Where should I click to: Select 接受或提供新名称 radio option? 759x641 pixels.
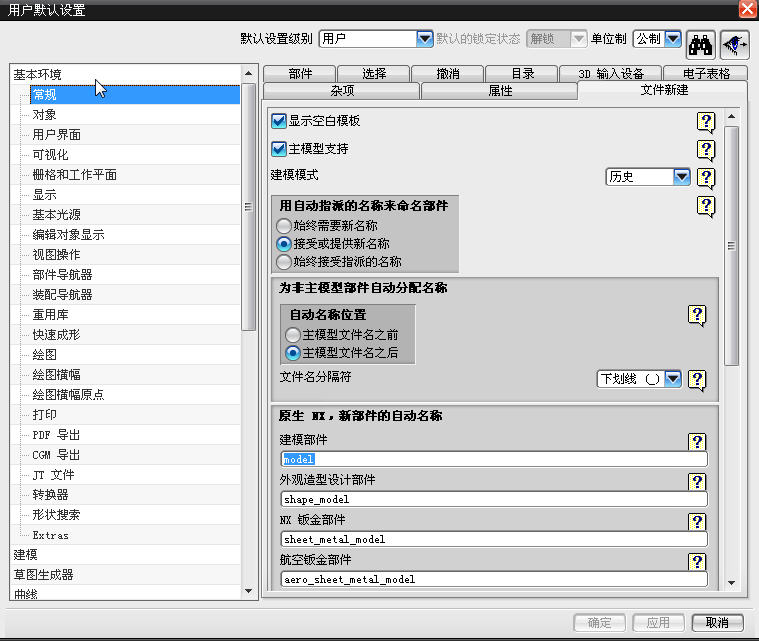coord(284,244)
